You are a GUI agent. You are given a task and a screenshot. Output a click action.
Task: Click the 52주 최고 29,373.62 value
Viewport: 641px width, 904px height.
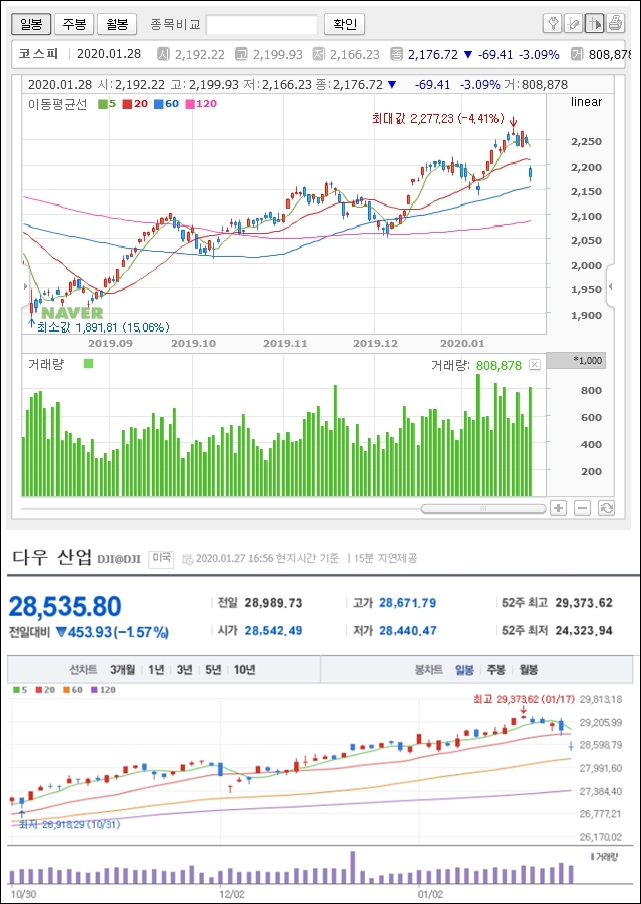coord(584,603)
